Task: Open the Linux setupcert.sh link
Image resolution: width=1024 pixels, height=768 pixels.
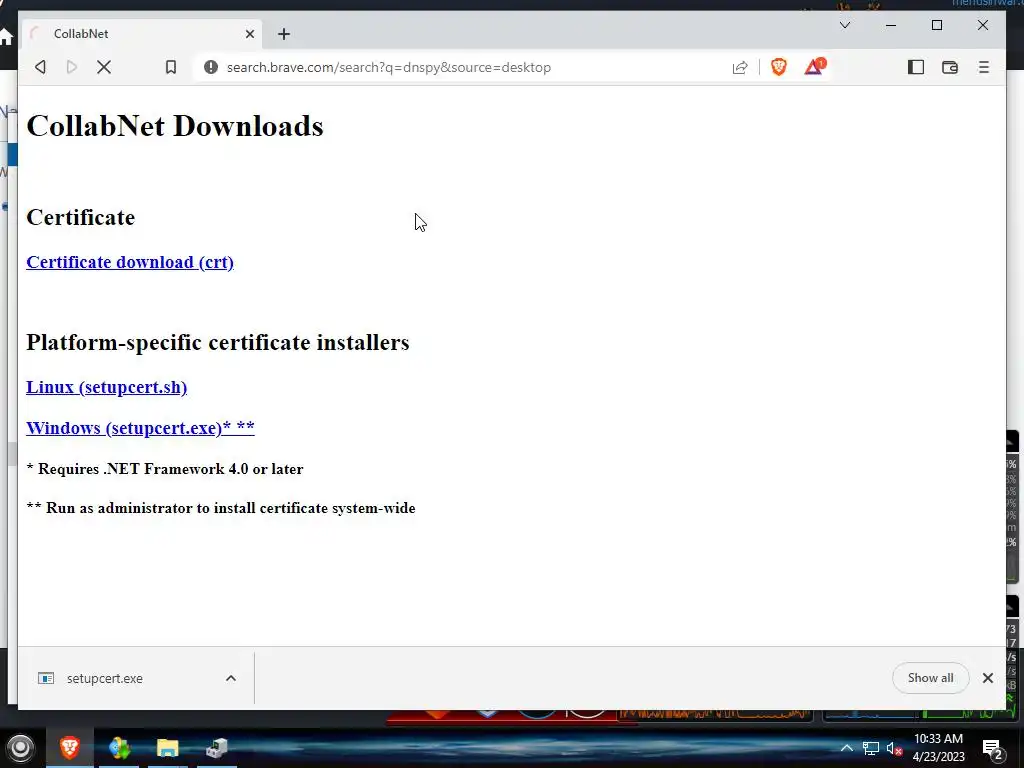Action: (106, 387)
